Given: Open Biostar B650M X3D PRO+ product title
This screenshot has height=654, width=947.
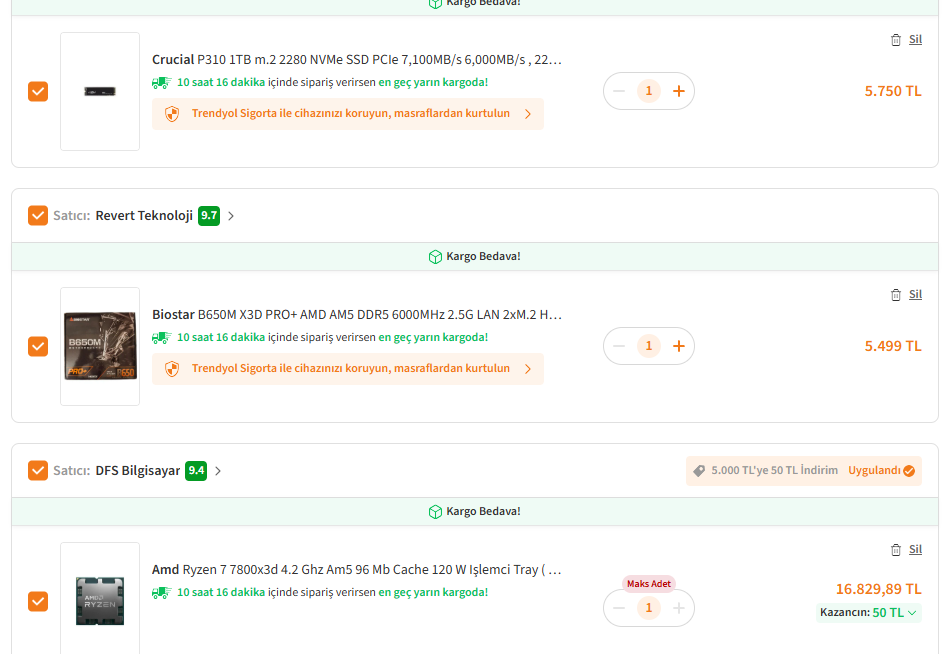Looking at the screenshot, I should 357,315.
